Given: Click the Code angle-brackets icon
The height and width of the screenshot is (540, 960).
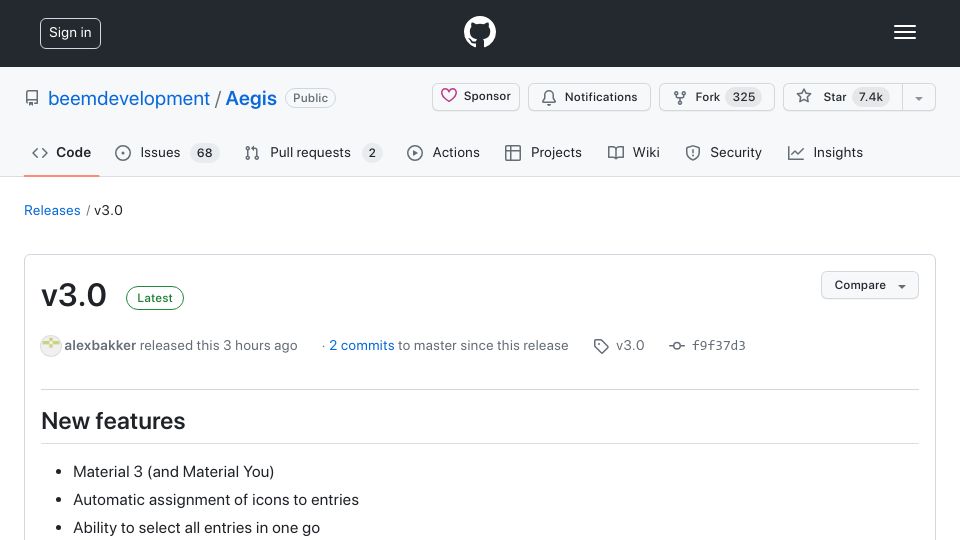Looking at the screenshot, I should [x=40, y=152].
